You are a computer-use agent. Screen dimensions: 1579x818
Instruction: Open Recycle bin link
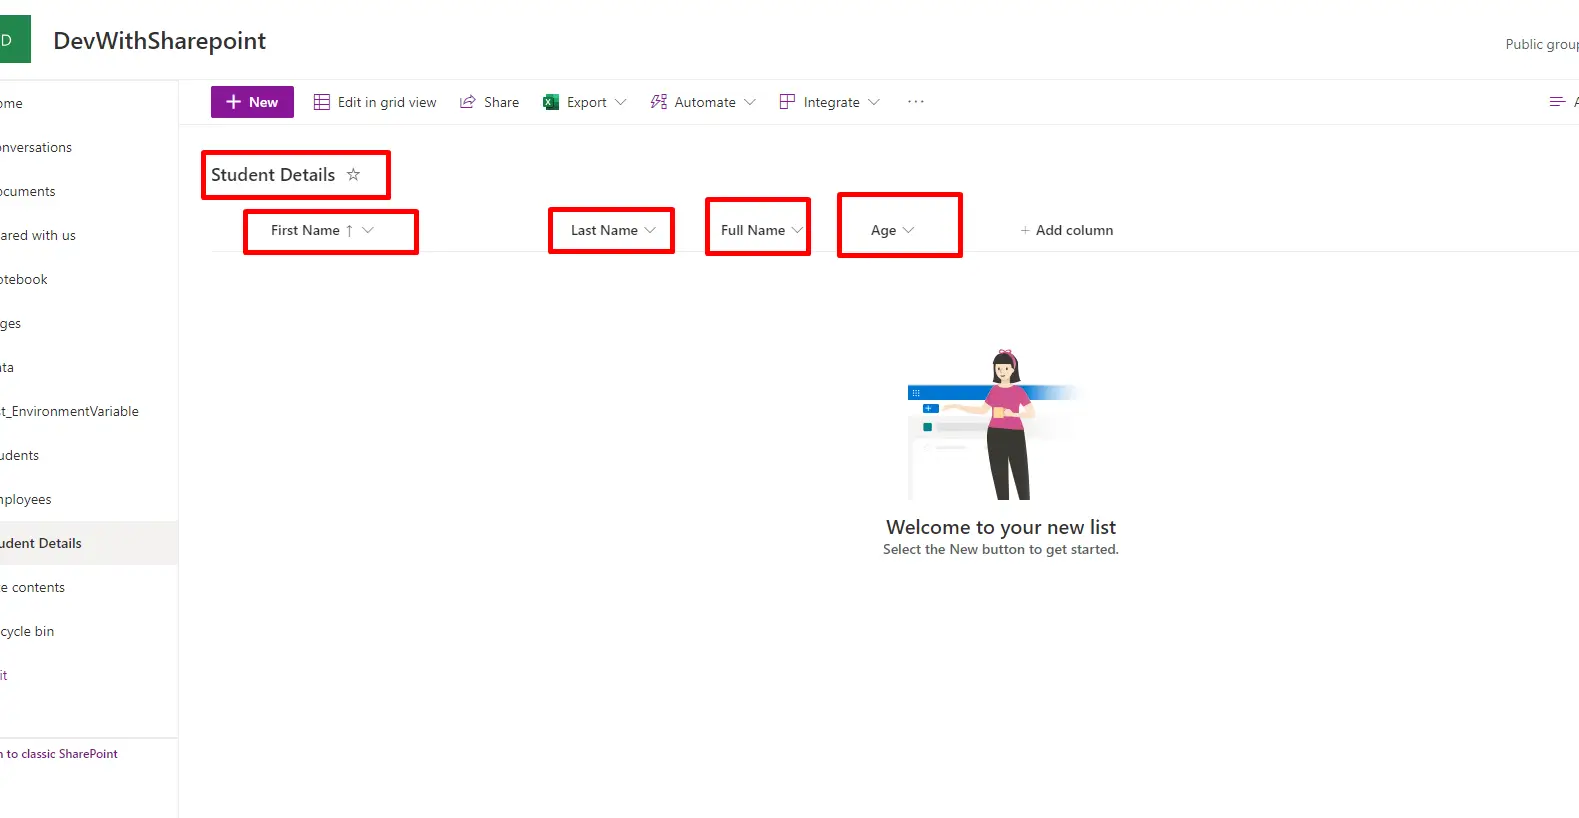pyautogui.click(x=27, y=631)
